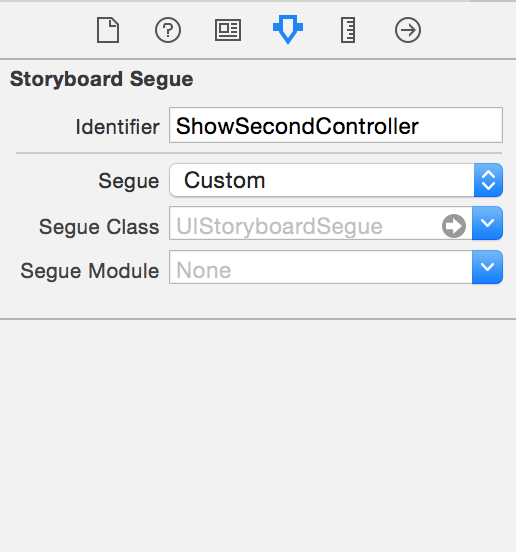Click the Identifier label
The image size is (516, 552).
118,127
